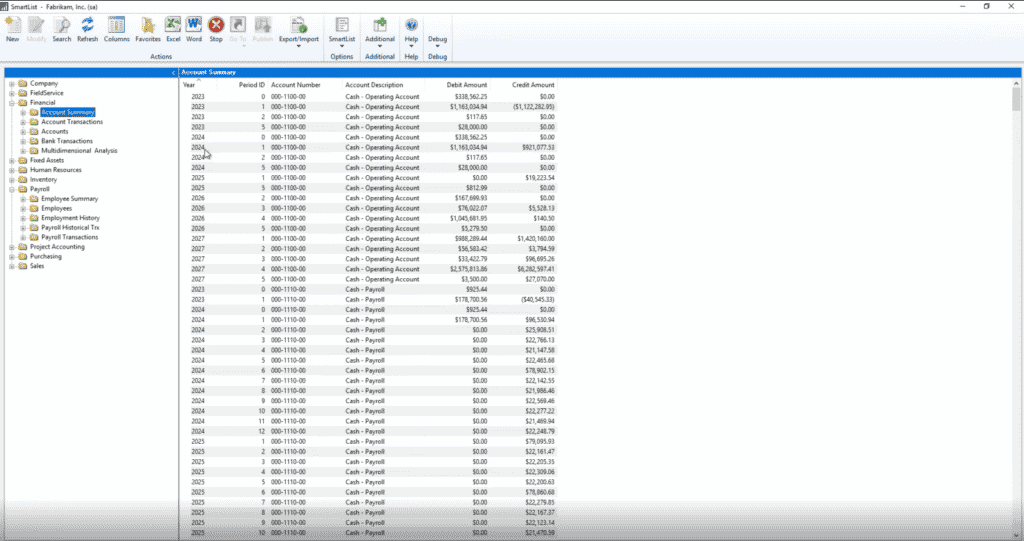Select the Account Transactions folder
Image resolution: width=1024 pixels, height=541 pixels.
coord(74,122)
